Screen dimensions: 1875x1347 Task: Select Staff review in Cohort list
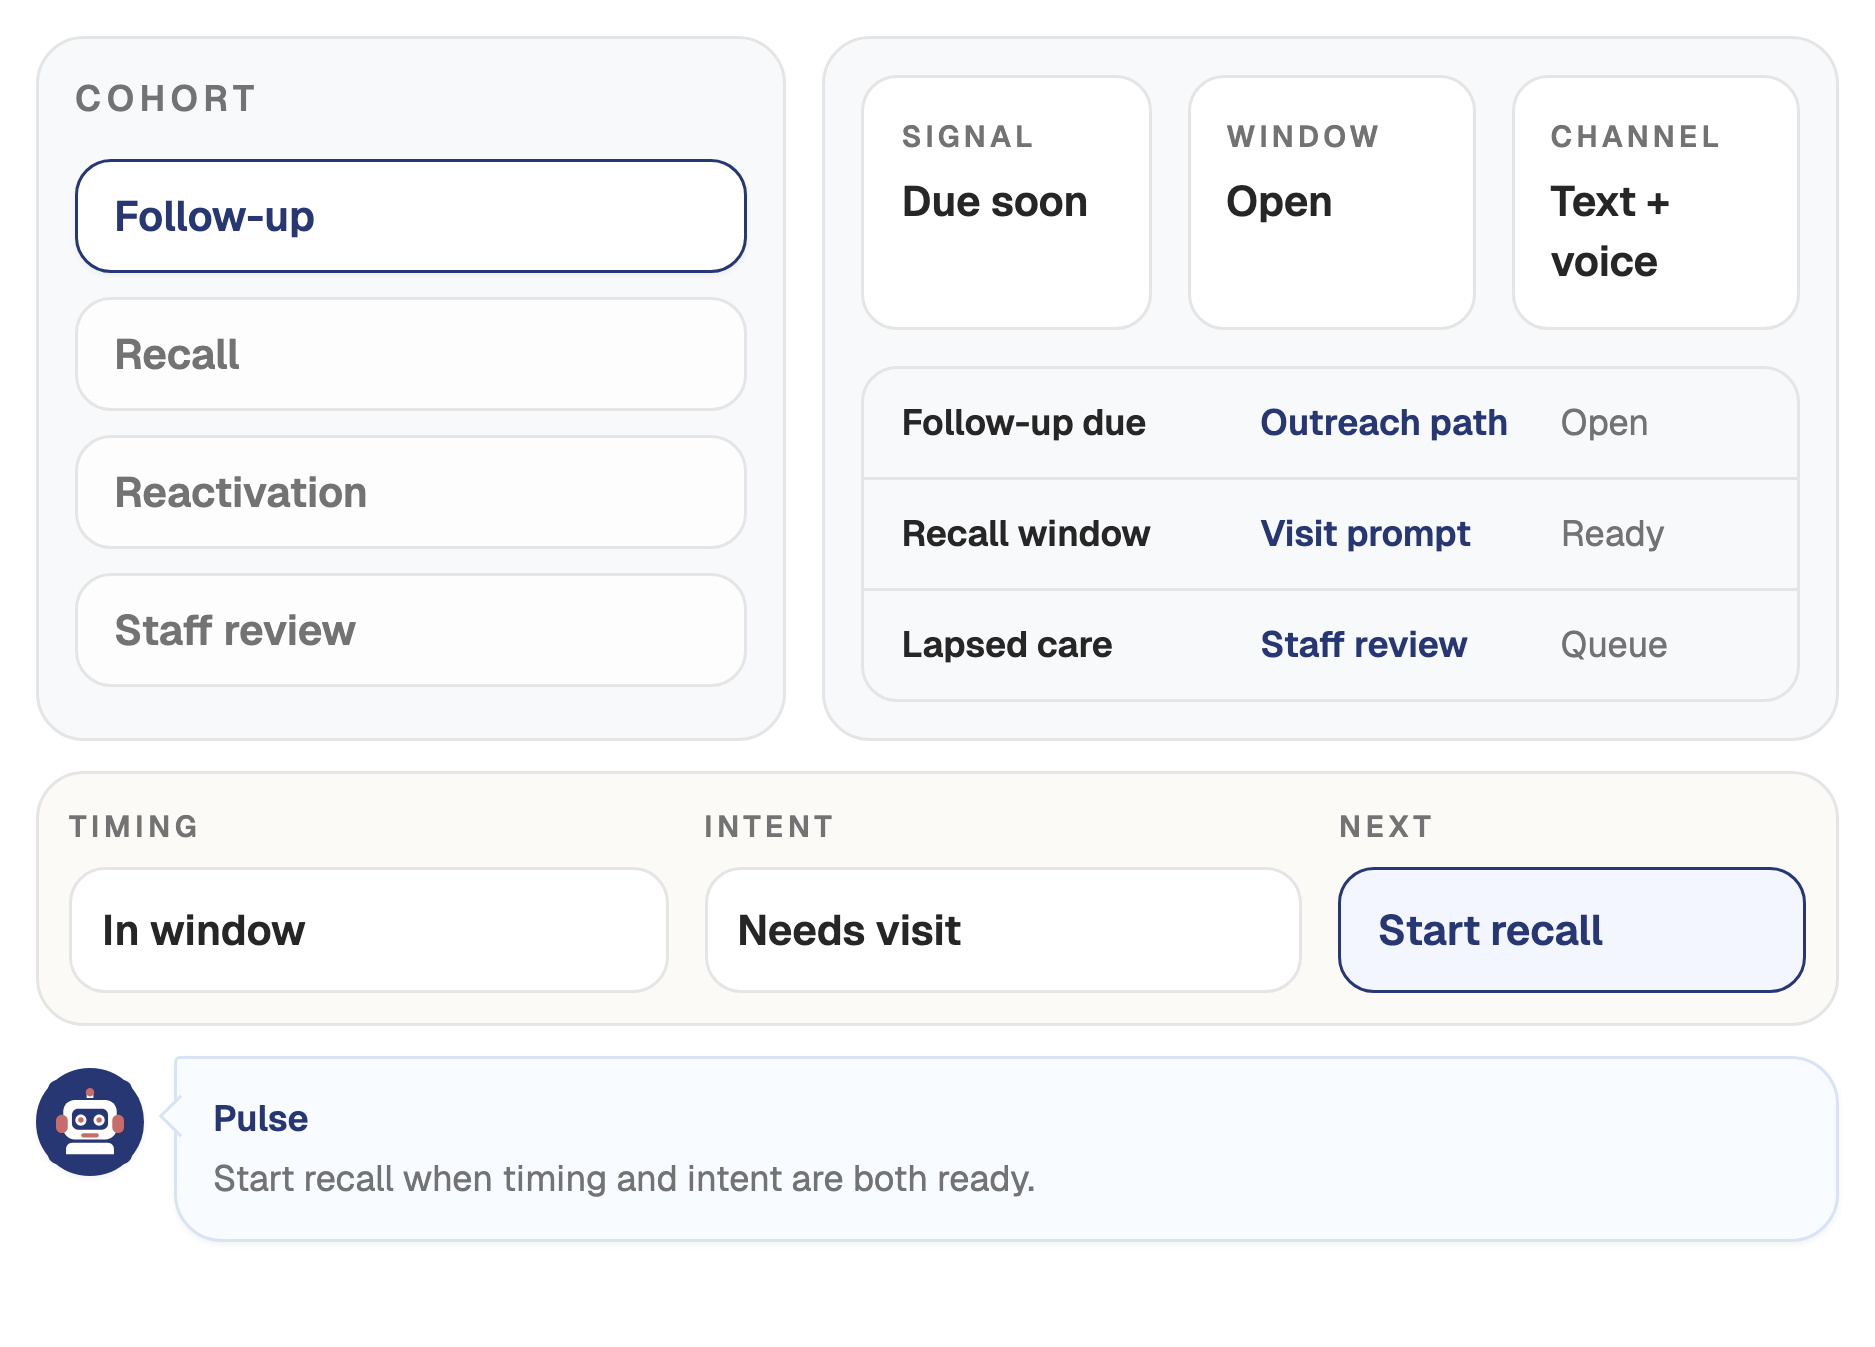pos(411,630)
